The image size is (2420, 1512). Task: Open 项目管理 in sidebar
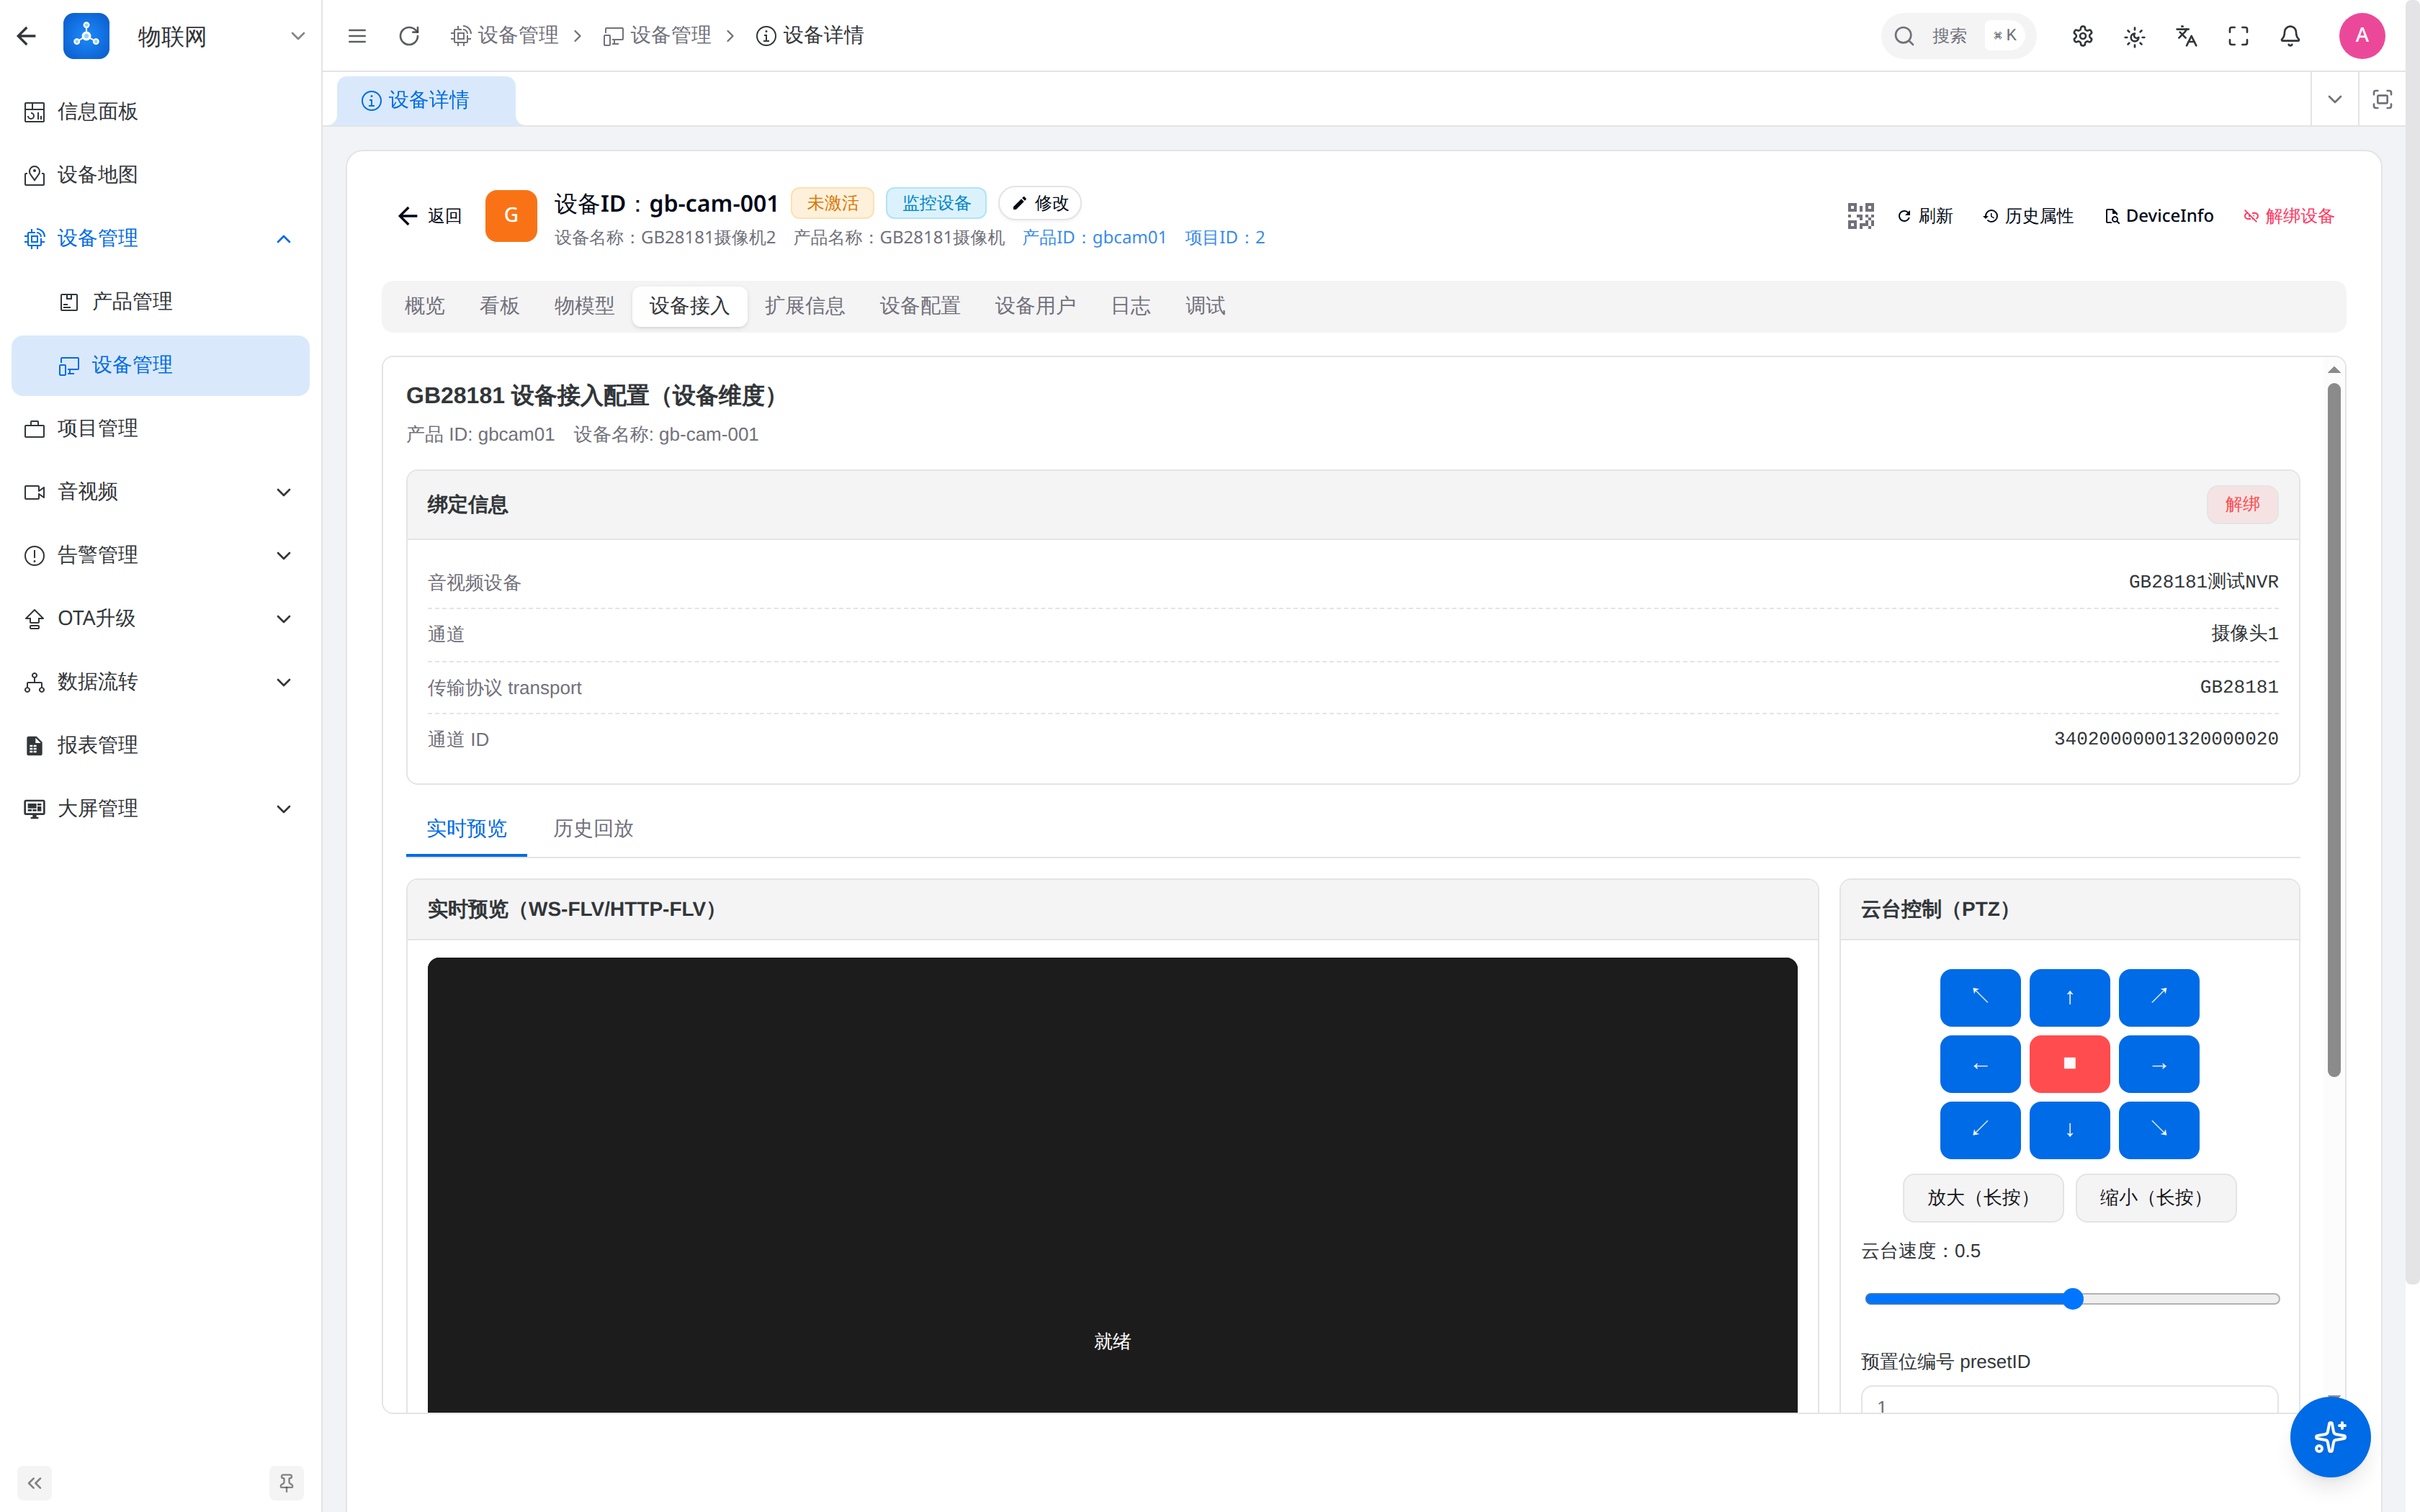click(x=160, y=428)
